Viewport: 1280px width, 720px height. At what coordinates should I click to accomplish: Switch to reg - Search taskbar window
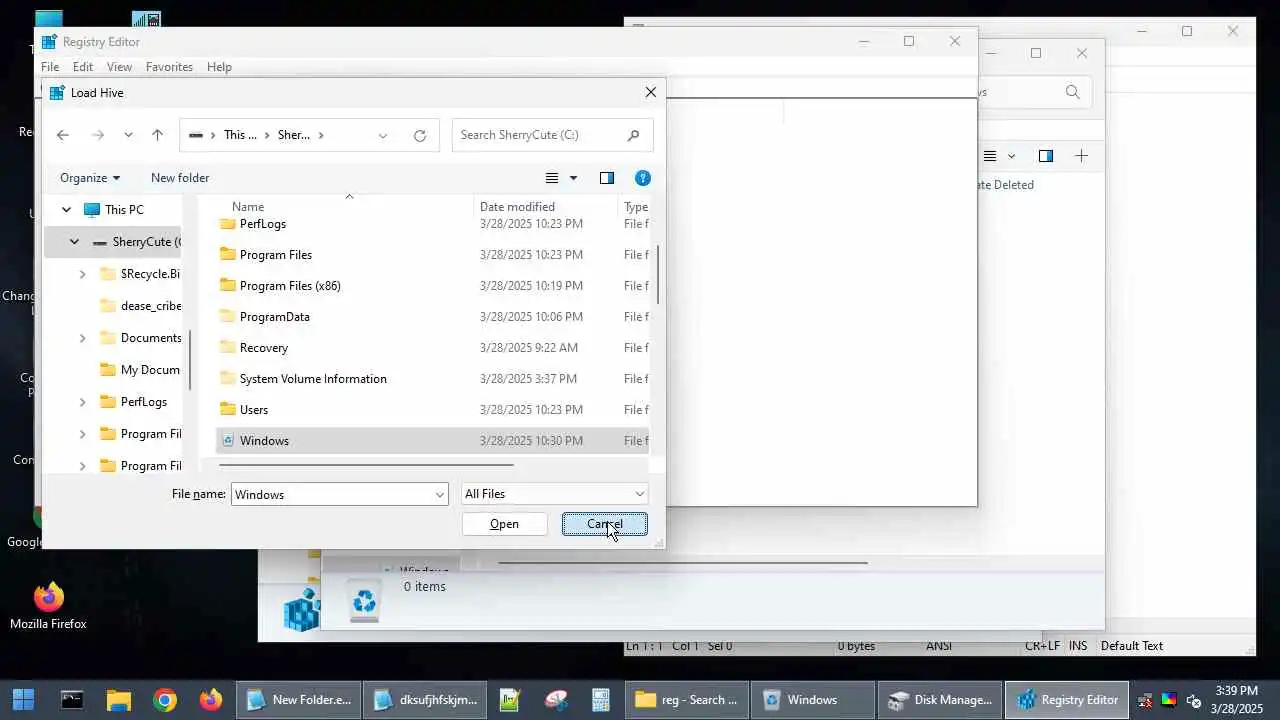click(688, 700)
